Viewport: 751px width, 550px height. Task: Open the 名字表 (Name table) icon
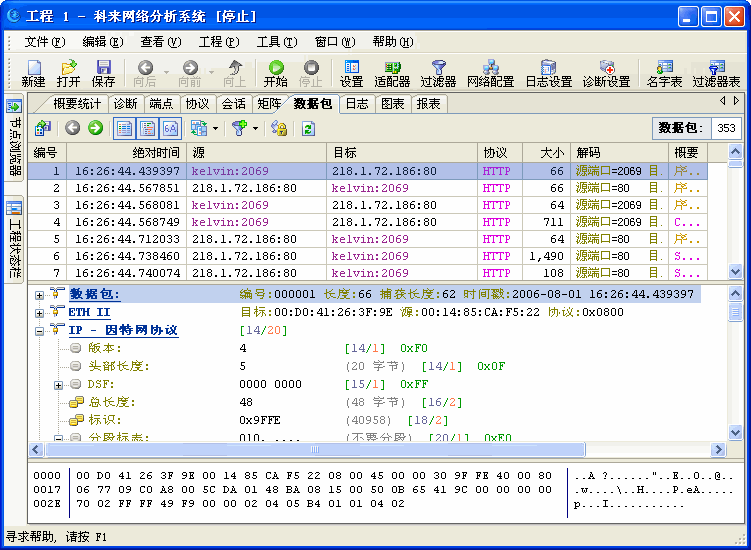(x=664, y=73)
